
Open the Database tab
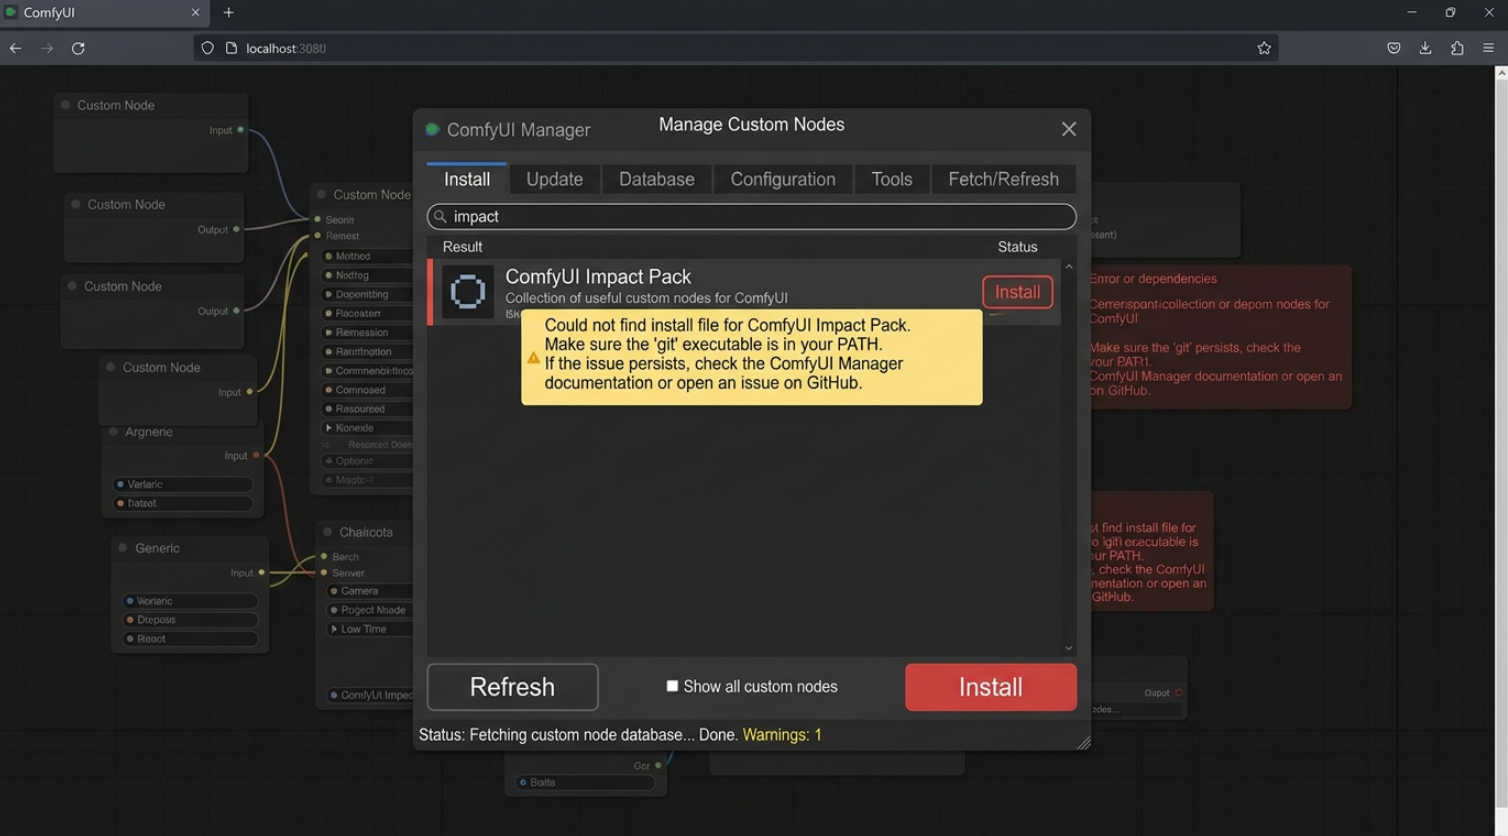pyautogui.click(x=657, y=179)
